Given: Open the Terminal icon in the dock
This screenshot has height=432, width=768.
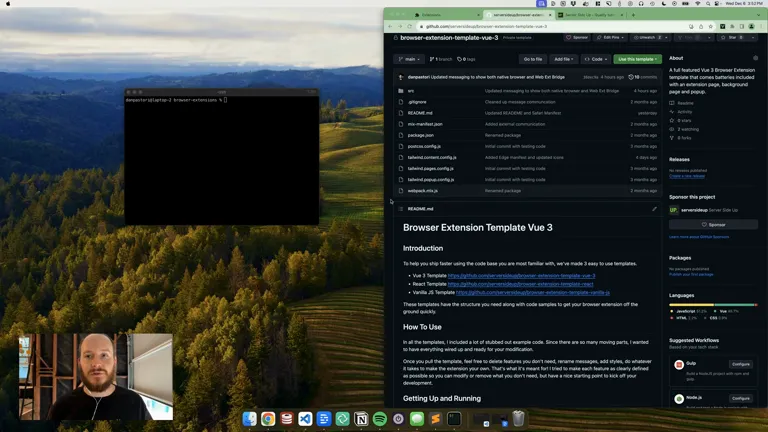Looking at the screenshot, I should coord(454,419).
